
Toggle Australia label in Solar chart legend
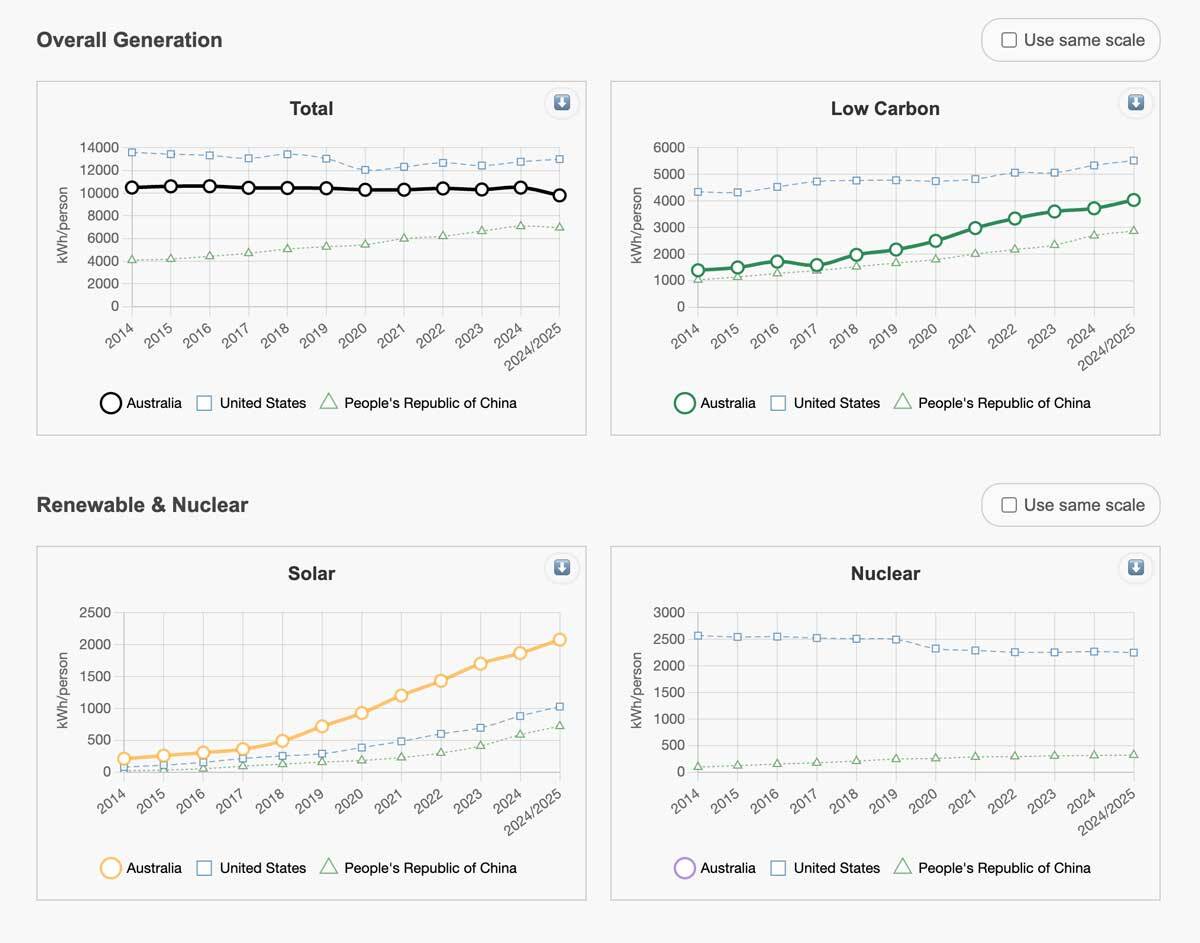pyautogui.click(x=154, y=868)
